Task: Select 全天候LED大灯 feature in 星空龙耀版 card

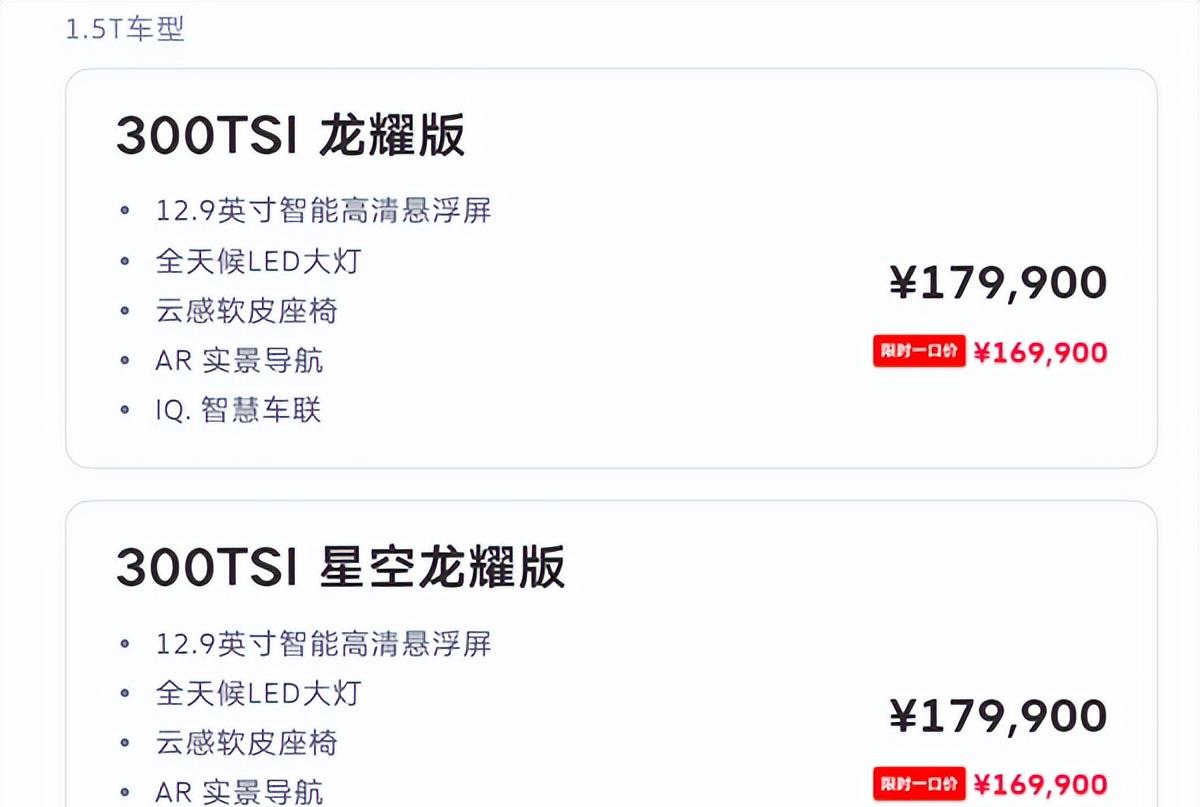Action: tap(258, 693)
